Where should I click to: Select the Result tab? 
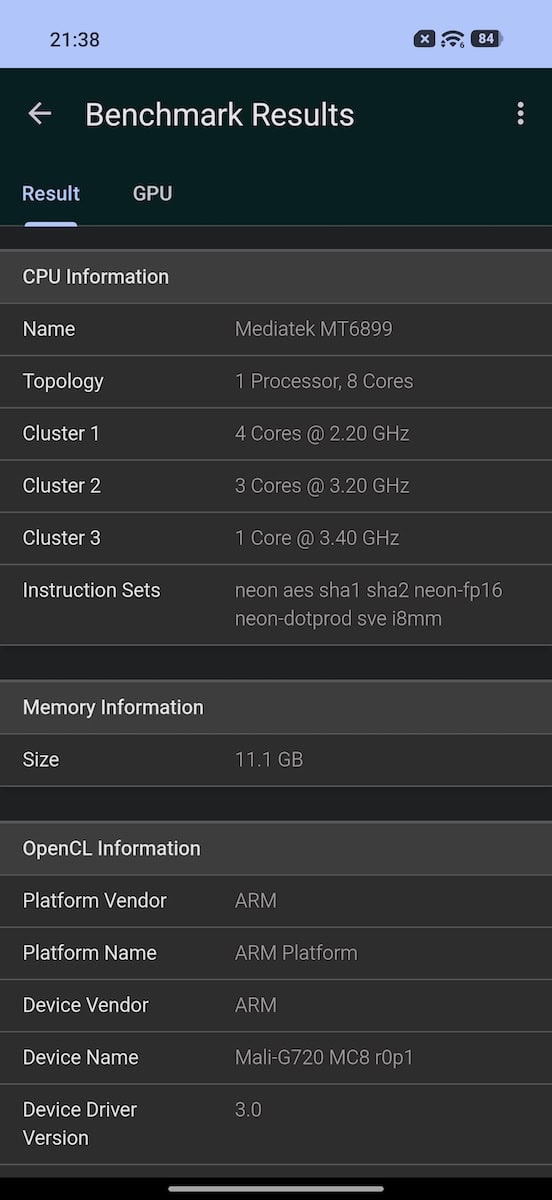coord(51,194)
